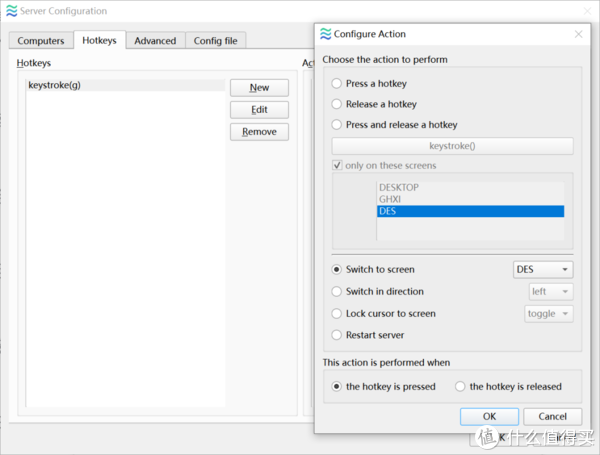Open the DES screen dropdown

[x=542, y=270]
